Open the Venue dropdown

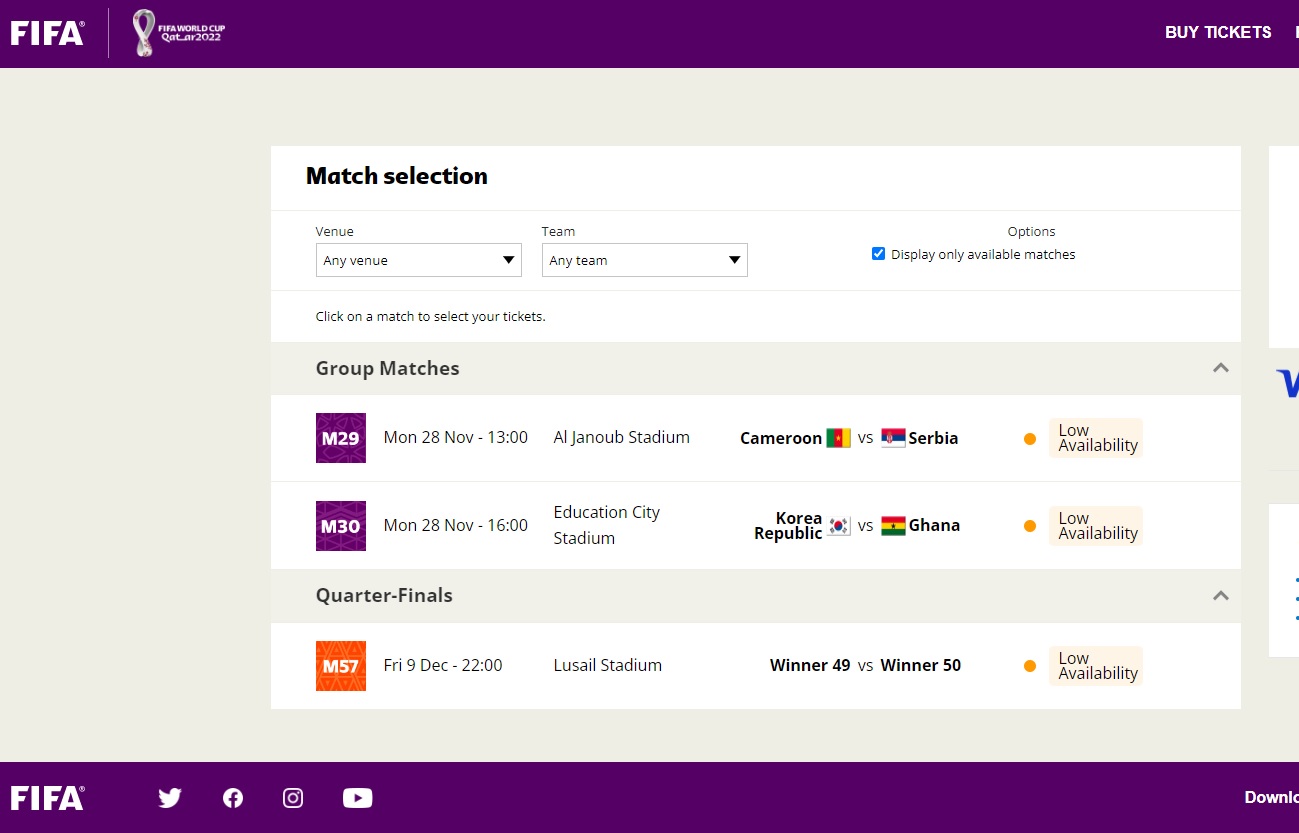point(418,260)
